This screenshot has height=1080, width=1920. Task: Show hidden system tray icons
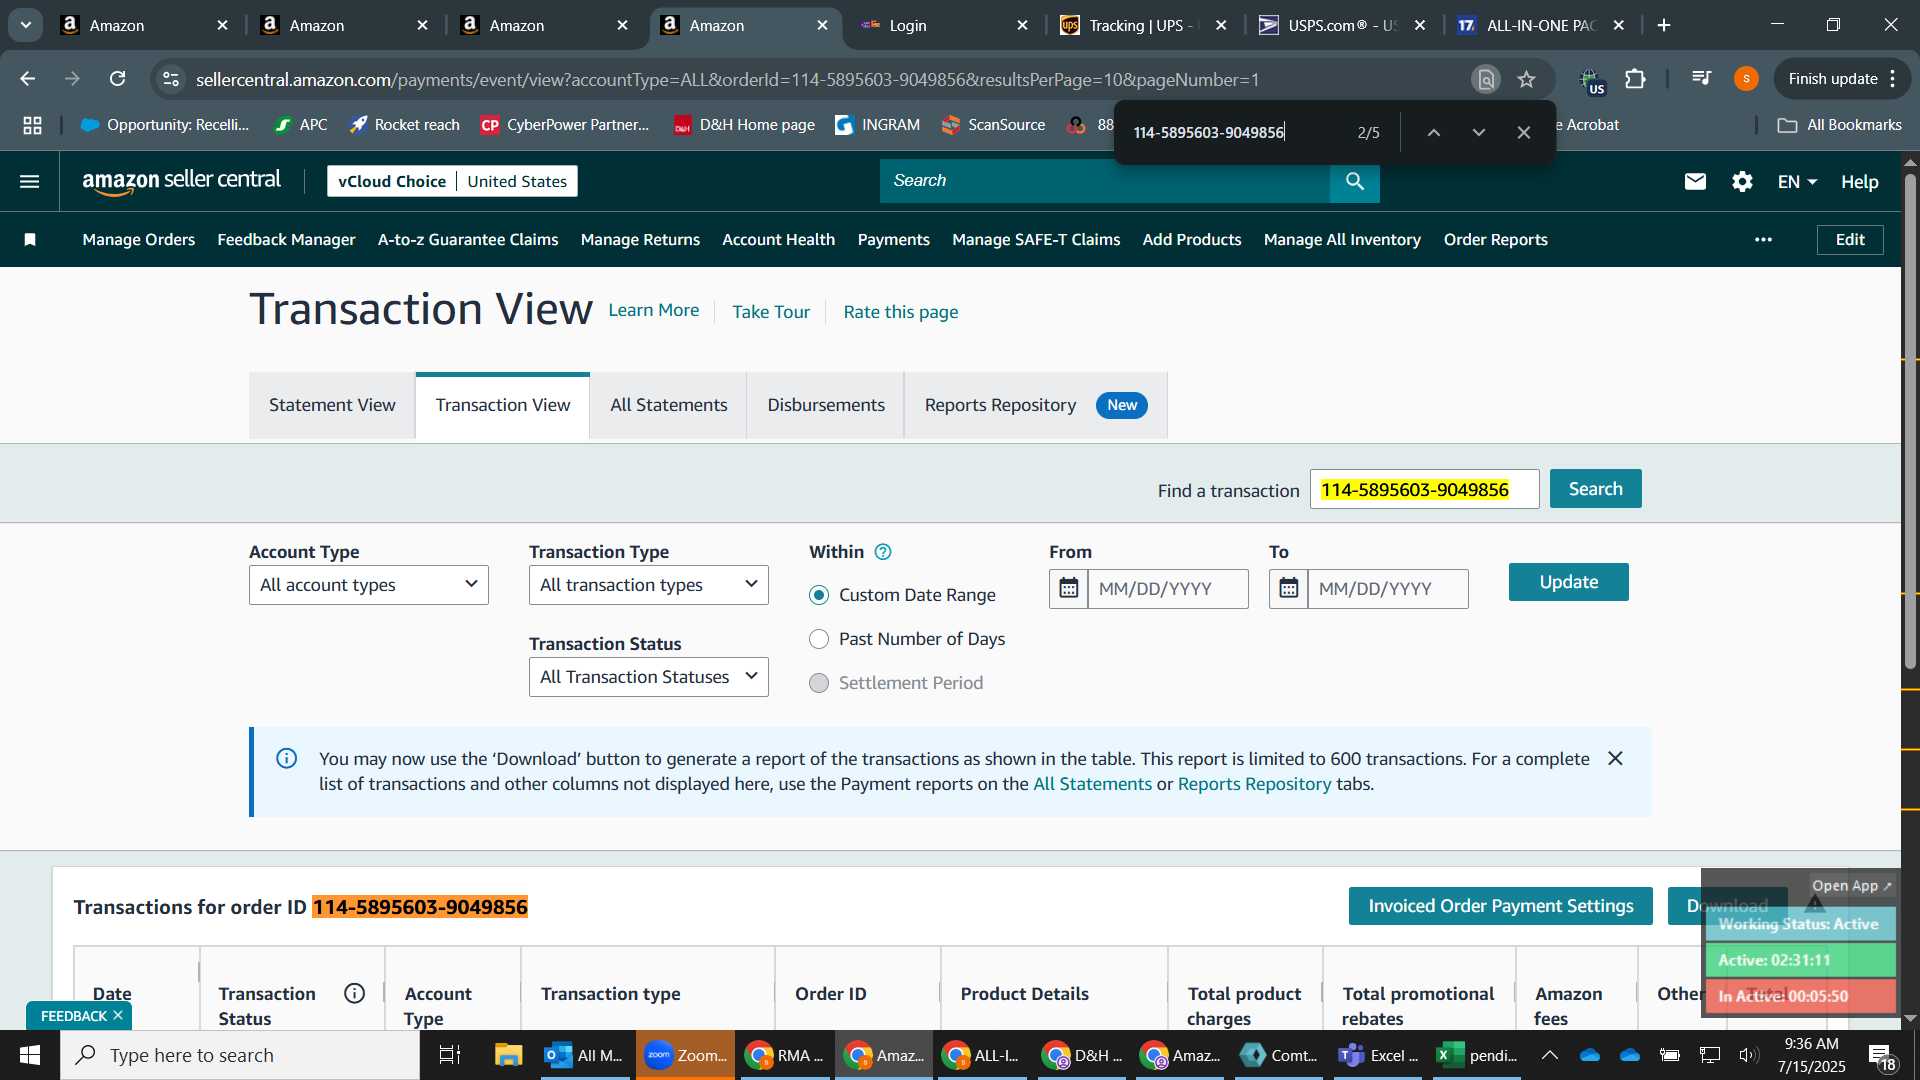(1549, 1055)
